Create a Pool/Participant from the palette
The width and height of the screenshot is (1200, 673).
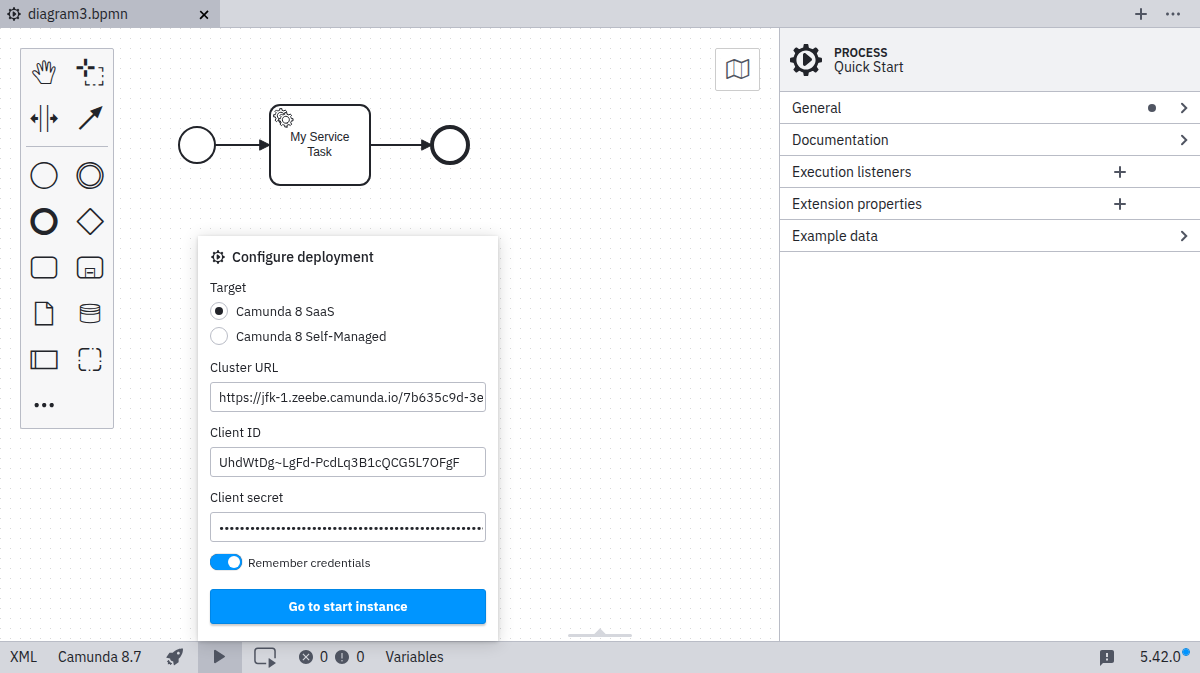pyautogui.click(x=44, y=359)
